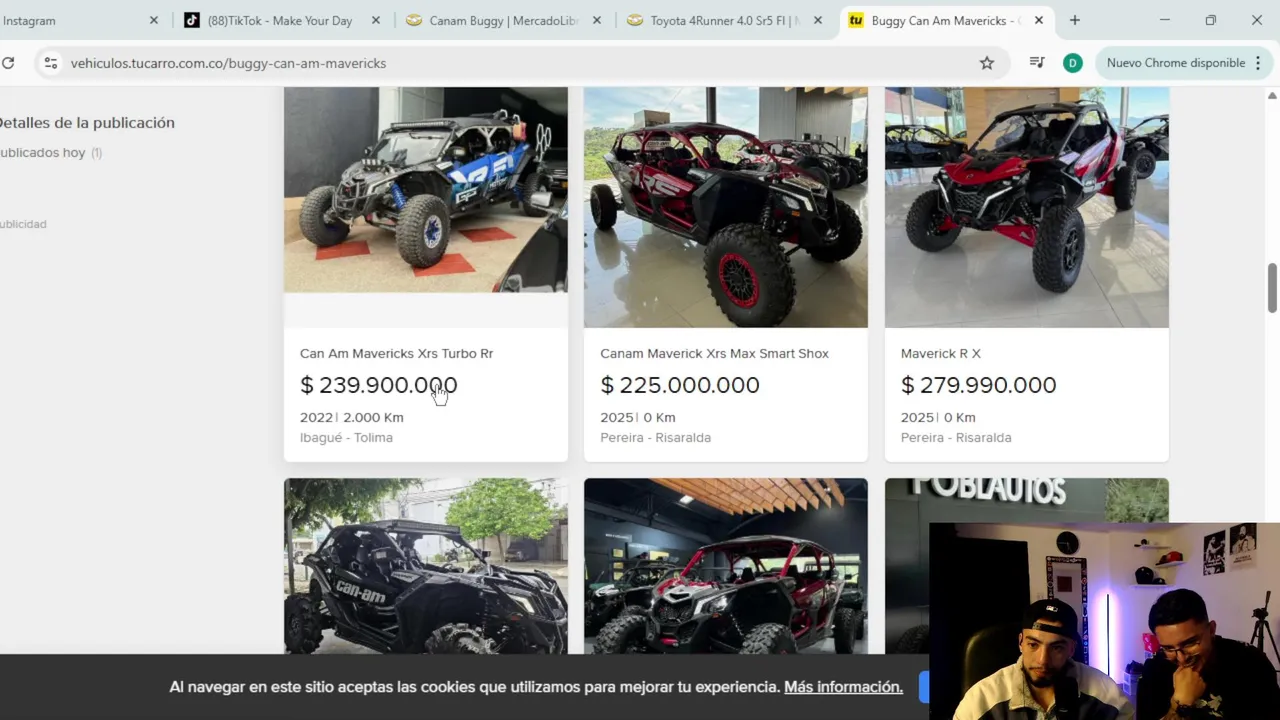Reload the page with the refresh icon

[8, 63]
